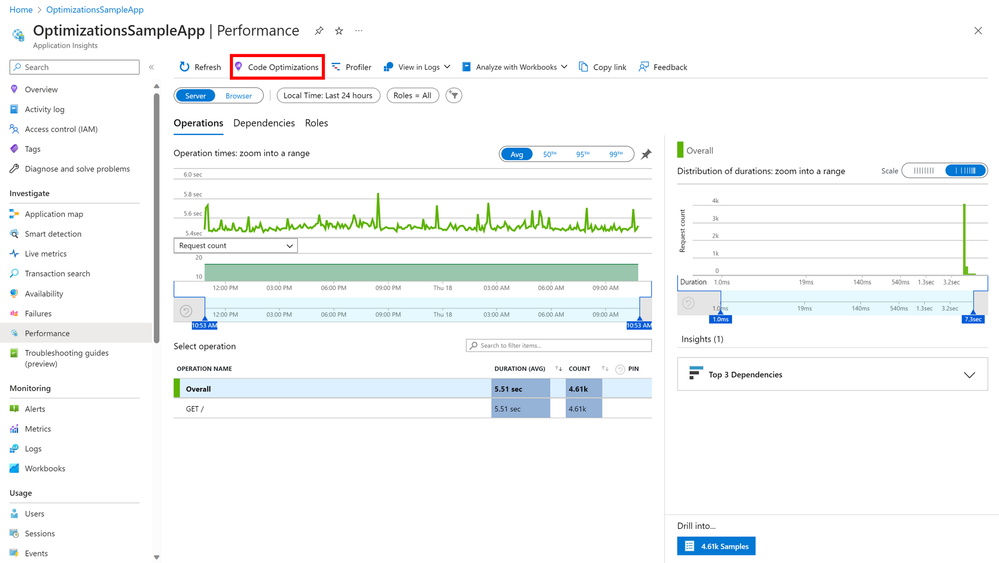Image resolution: width=999 pixels, height=563 pixels.
Task: Collapse the left navigation menu
Action: click(x=151, y=67)
